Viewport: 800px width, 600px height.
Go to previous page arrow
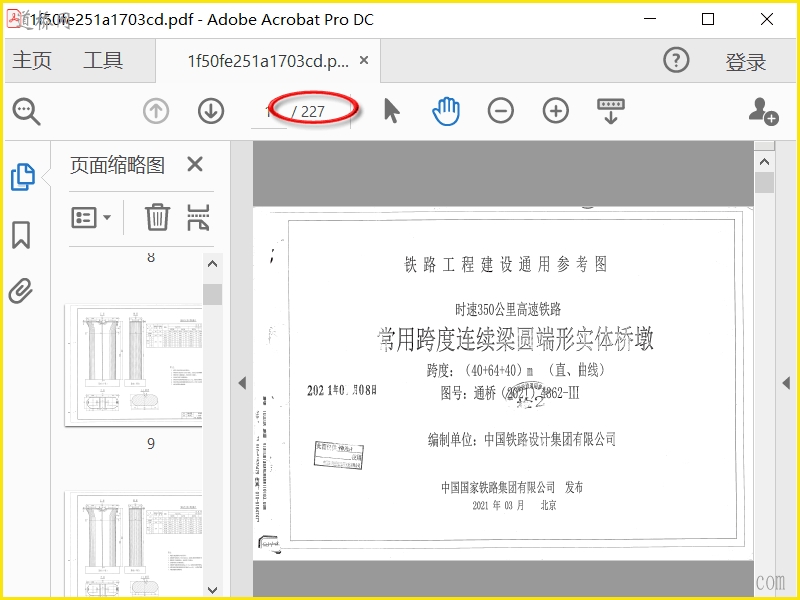tap(156, 111)
